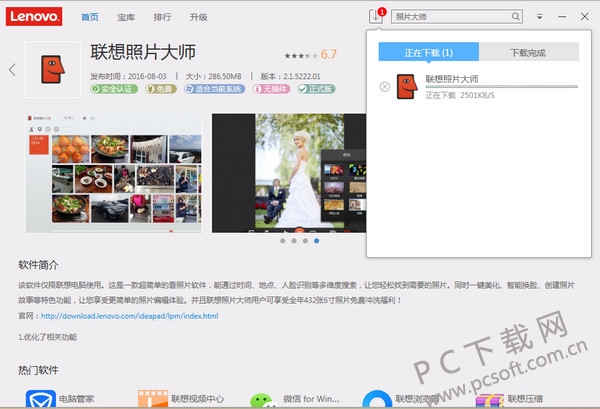Open the download manager arrow icon
This screenshot has height=409, width=600.
click(375, 17)
